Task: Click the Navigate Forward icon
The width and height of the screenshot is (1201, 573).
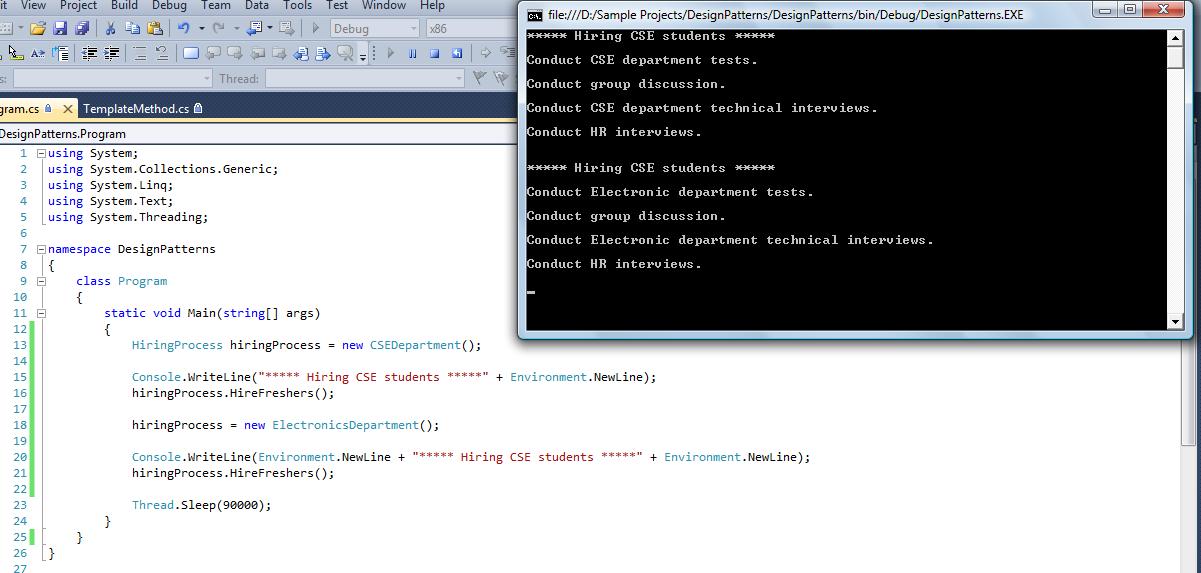Action: (286, 29)
